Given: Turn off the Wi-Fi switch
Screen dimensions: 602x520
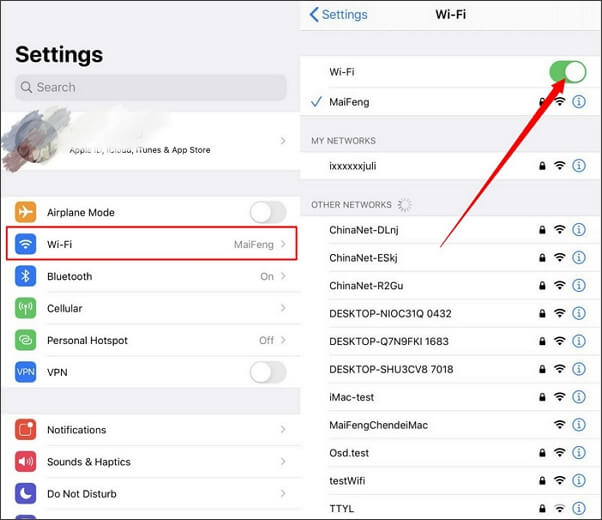Looking at the screenshot, I should 567,72.
